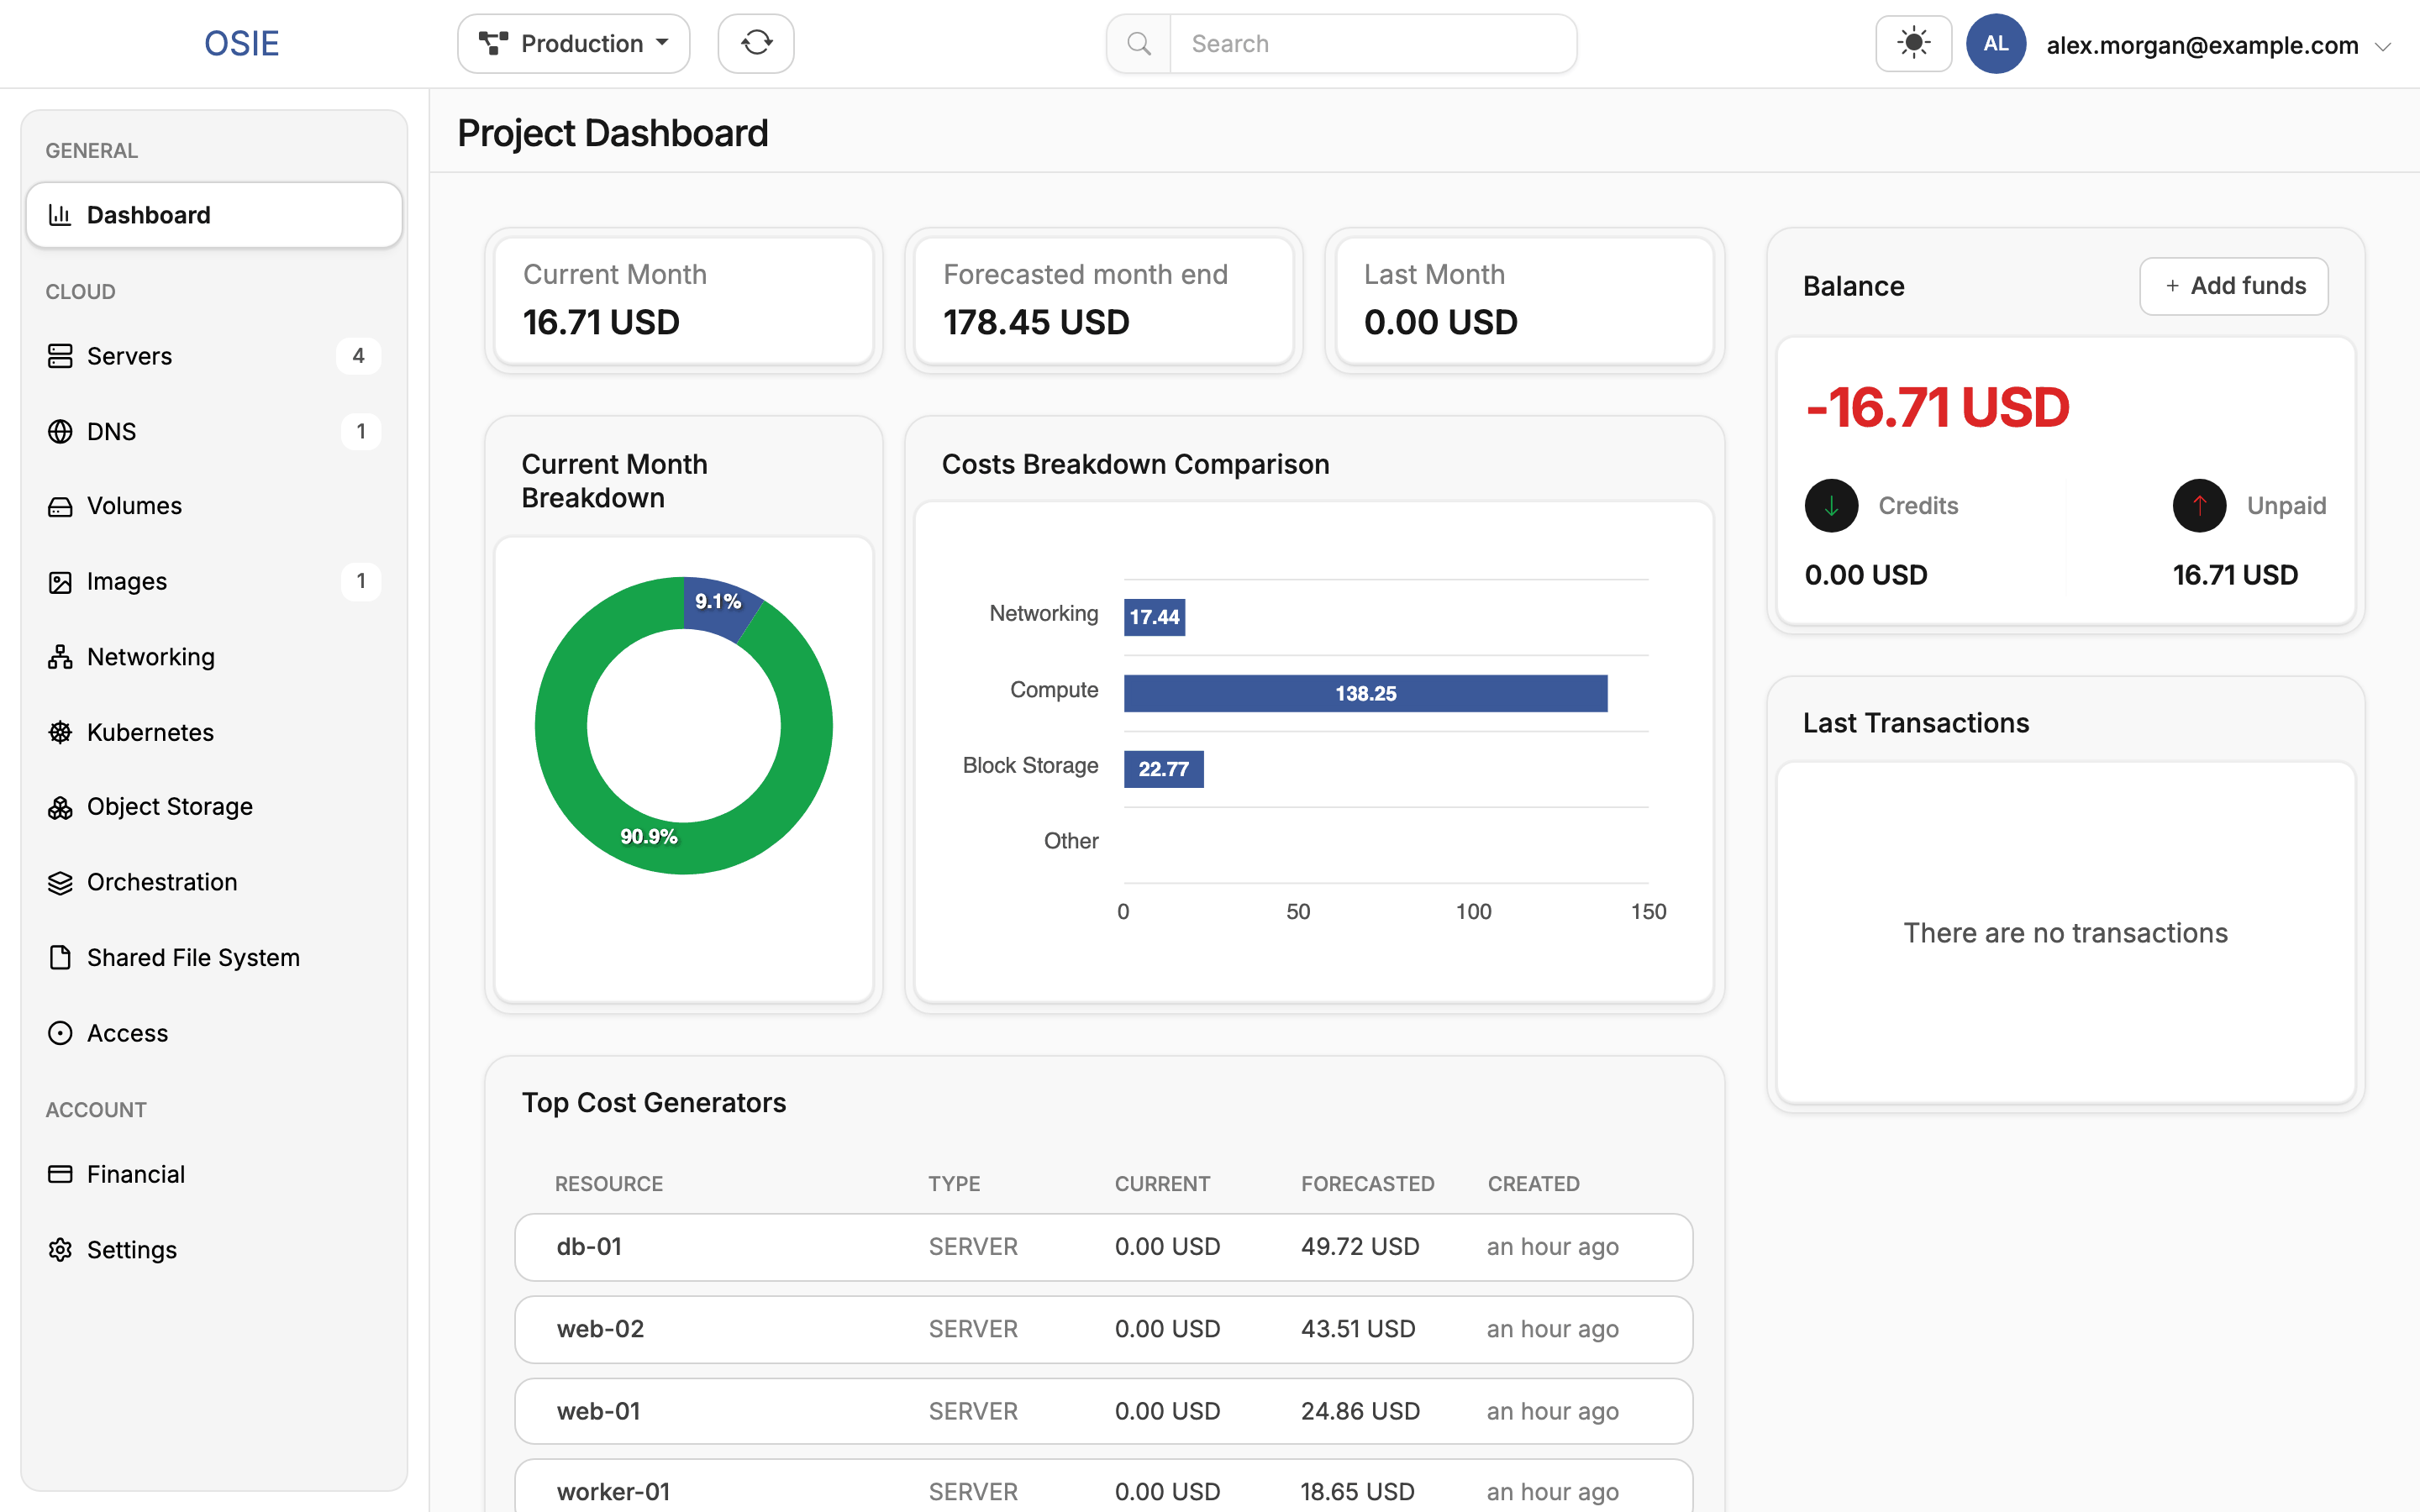Open the db-01 resource row
Screen dimensions: 2420x1512
[x=1103, y=1247]
